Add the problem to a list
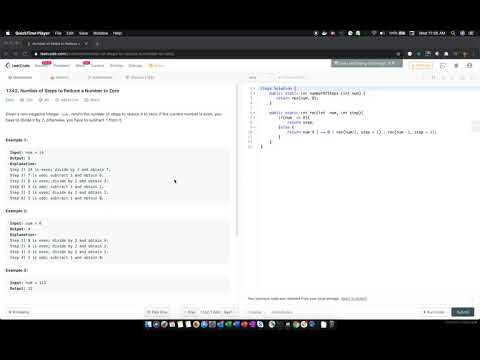This screenshot has width=480, height=360. click(67, 100)
